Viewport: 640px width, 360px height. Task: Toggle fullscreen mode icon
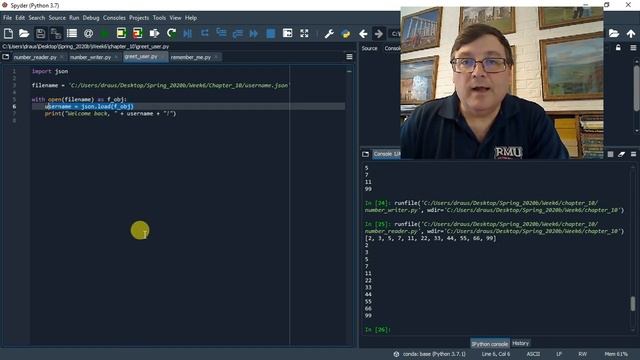pos(304,33)
